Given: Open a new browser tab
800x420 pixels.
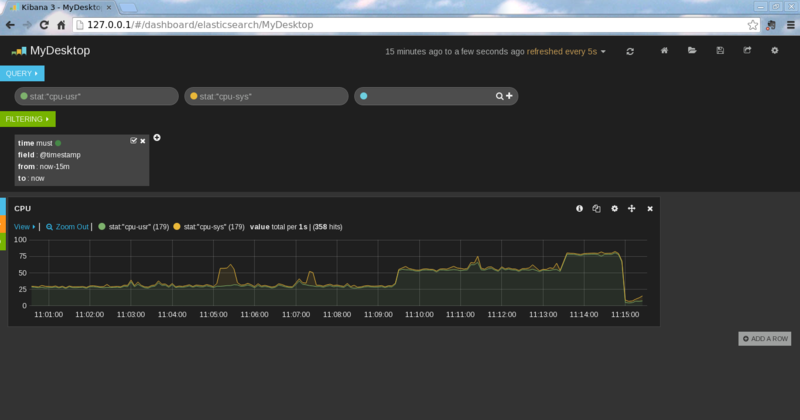Looking at the screenshot, I should (128, 8).
